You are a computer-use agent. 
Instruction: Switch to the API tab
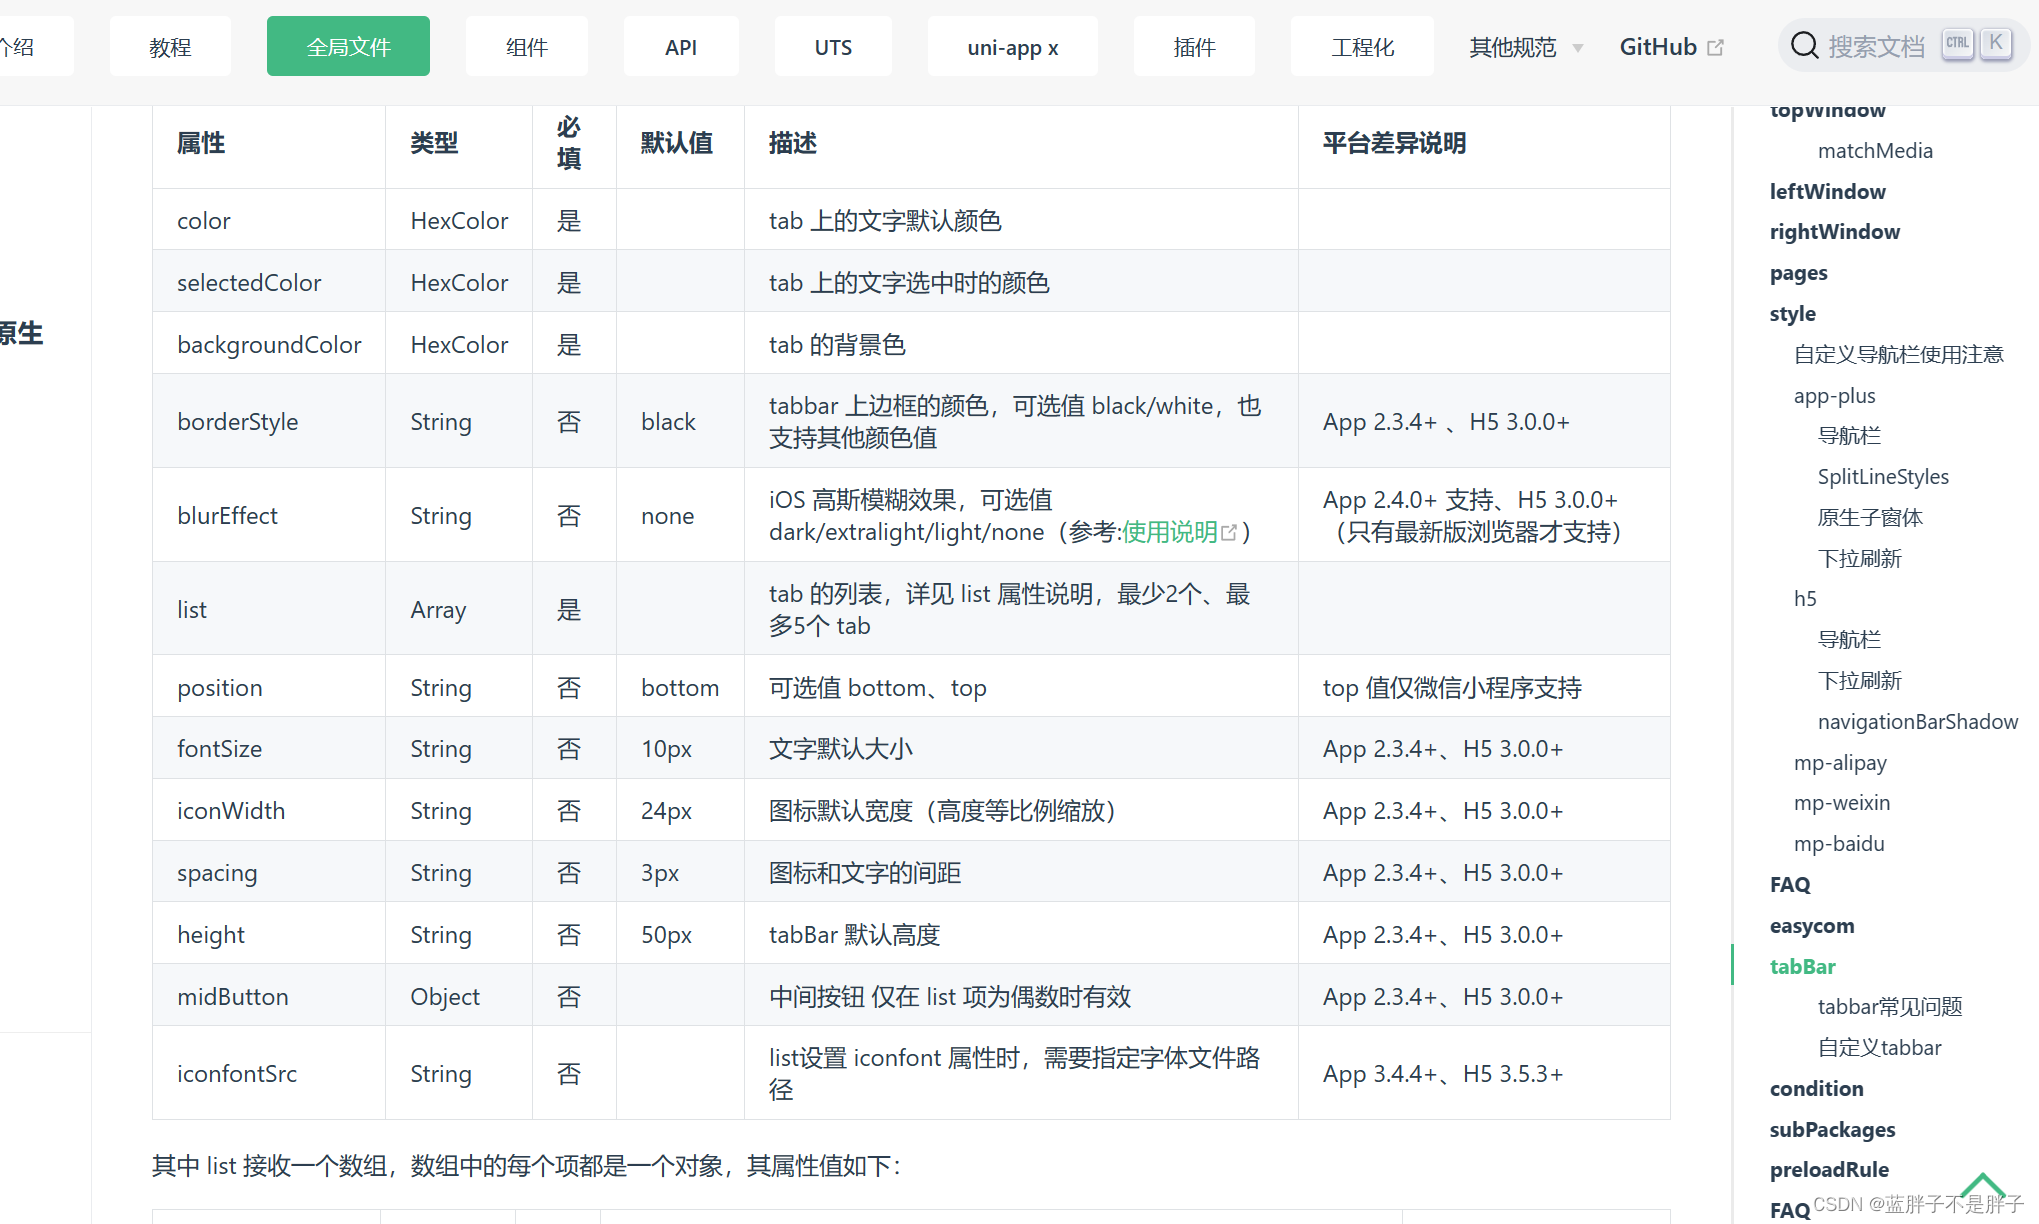point(681,46)
